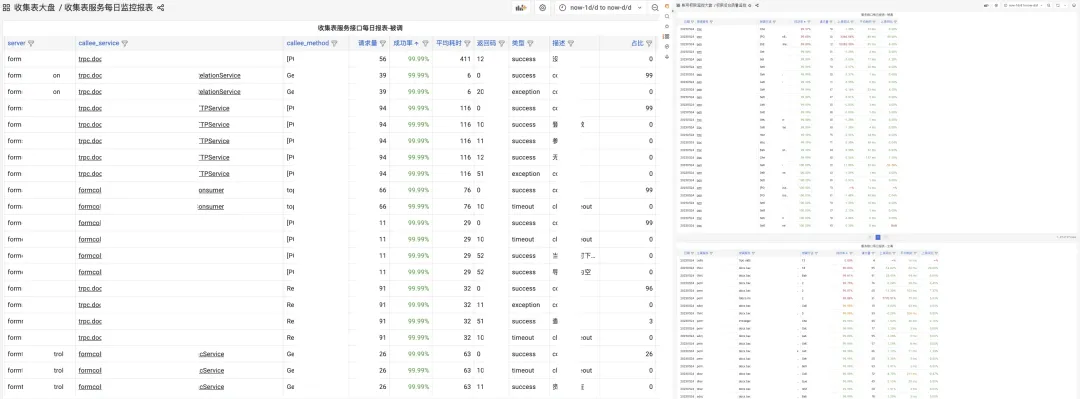Open cService link in return code 11 row
The width and height of the screenshot is (1080, 399).
[211, 387]
